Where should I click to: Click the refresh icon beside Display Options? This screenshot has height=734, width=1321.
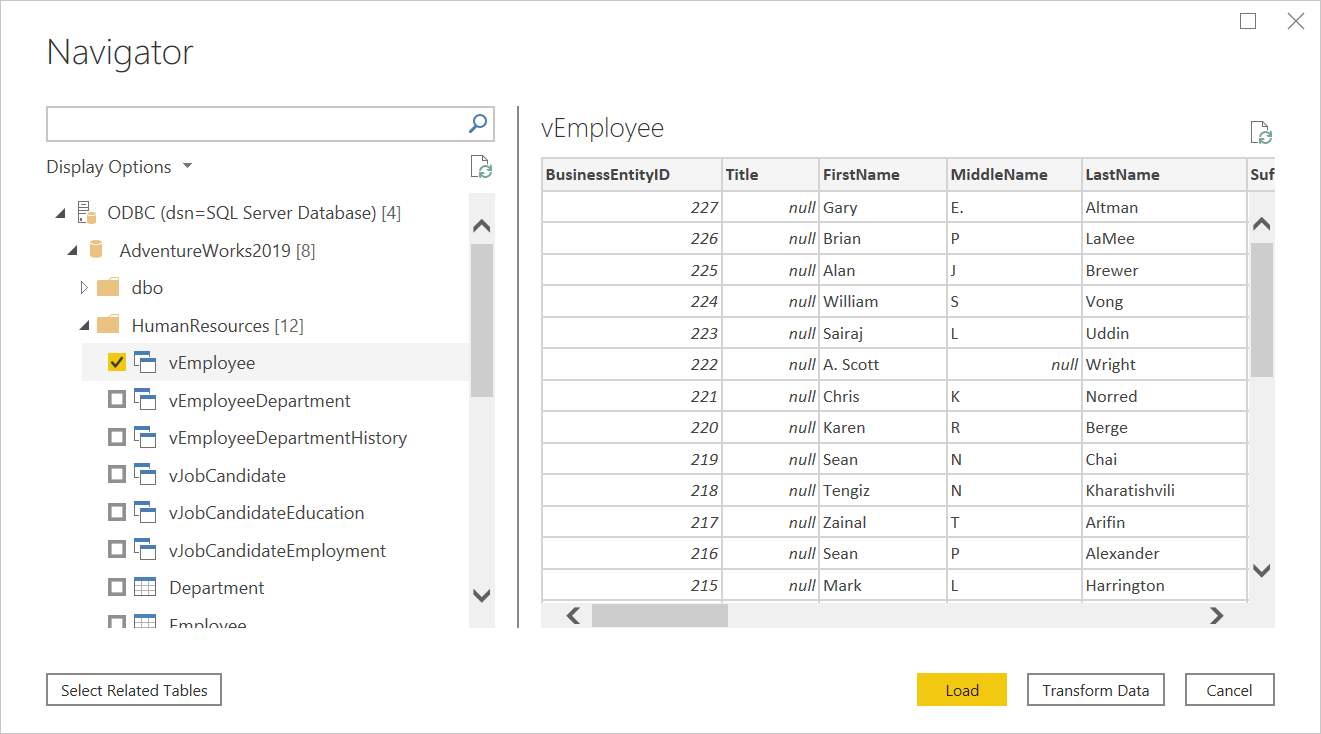[x=482, y=168]
